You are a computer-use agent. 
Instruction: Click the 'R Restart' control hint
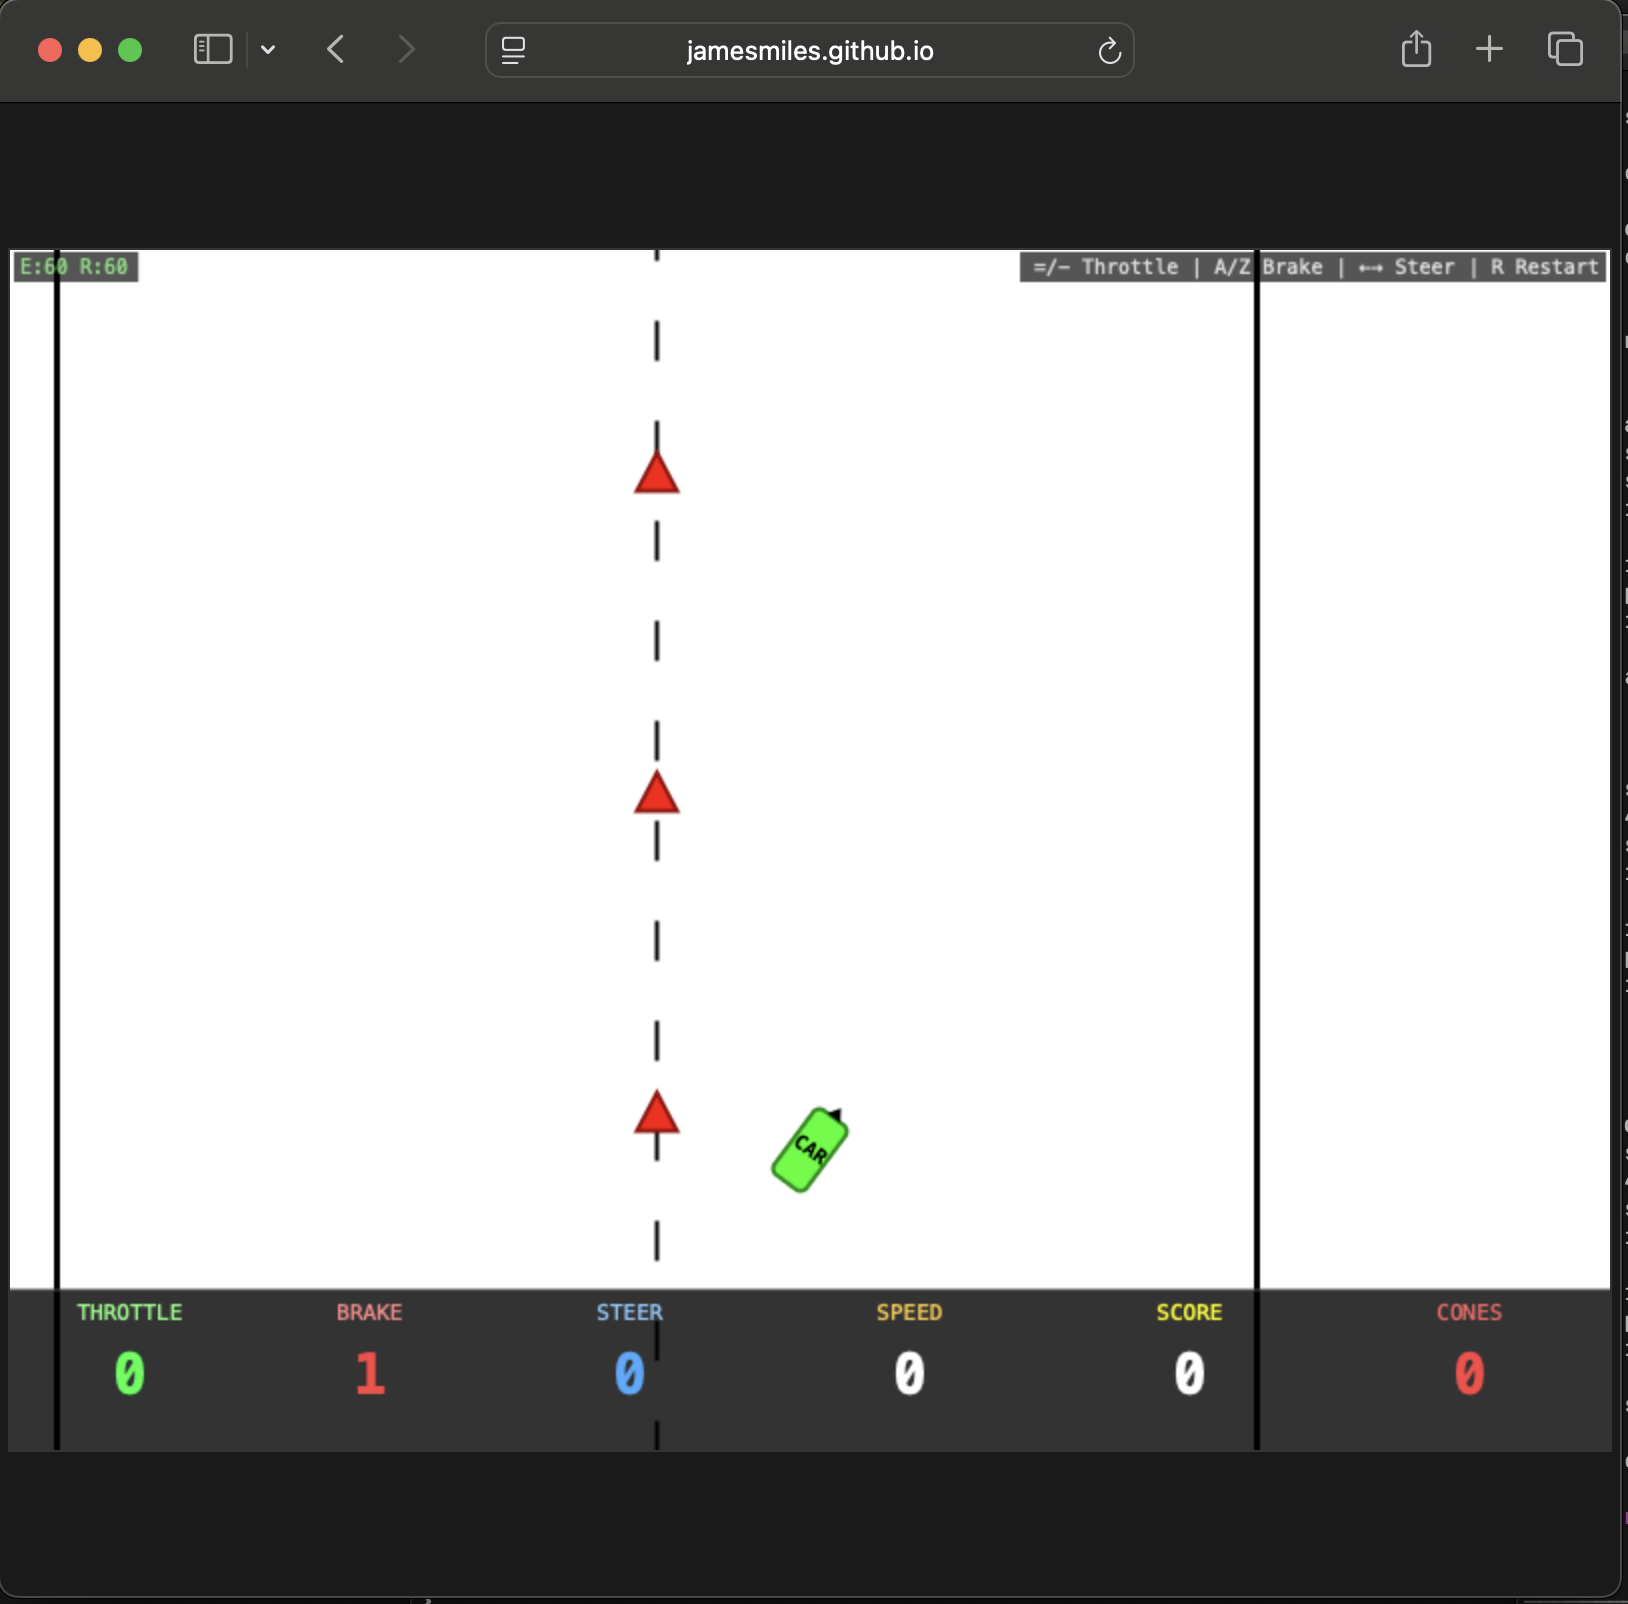point(1544,267)
